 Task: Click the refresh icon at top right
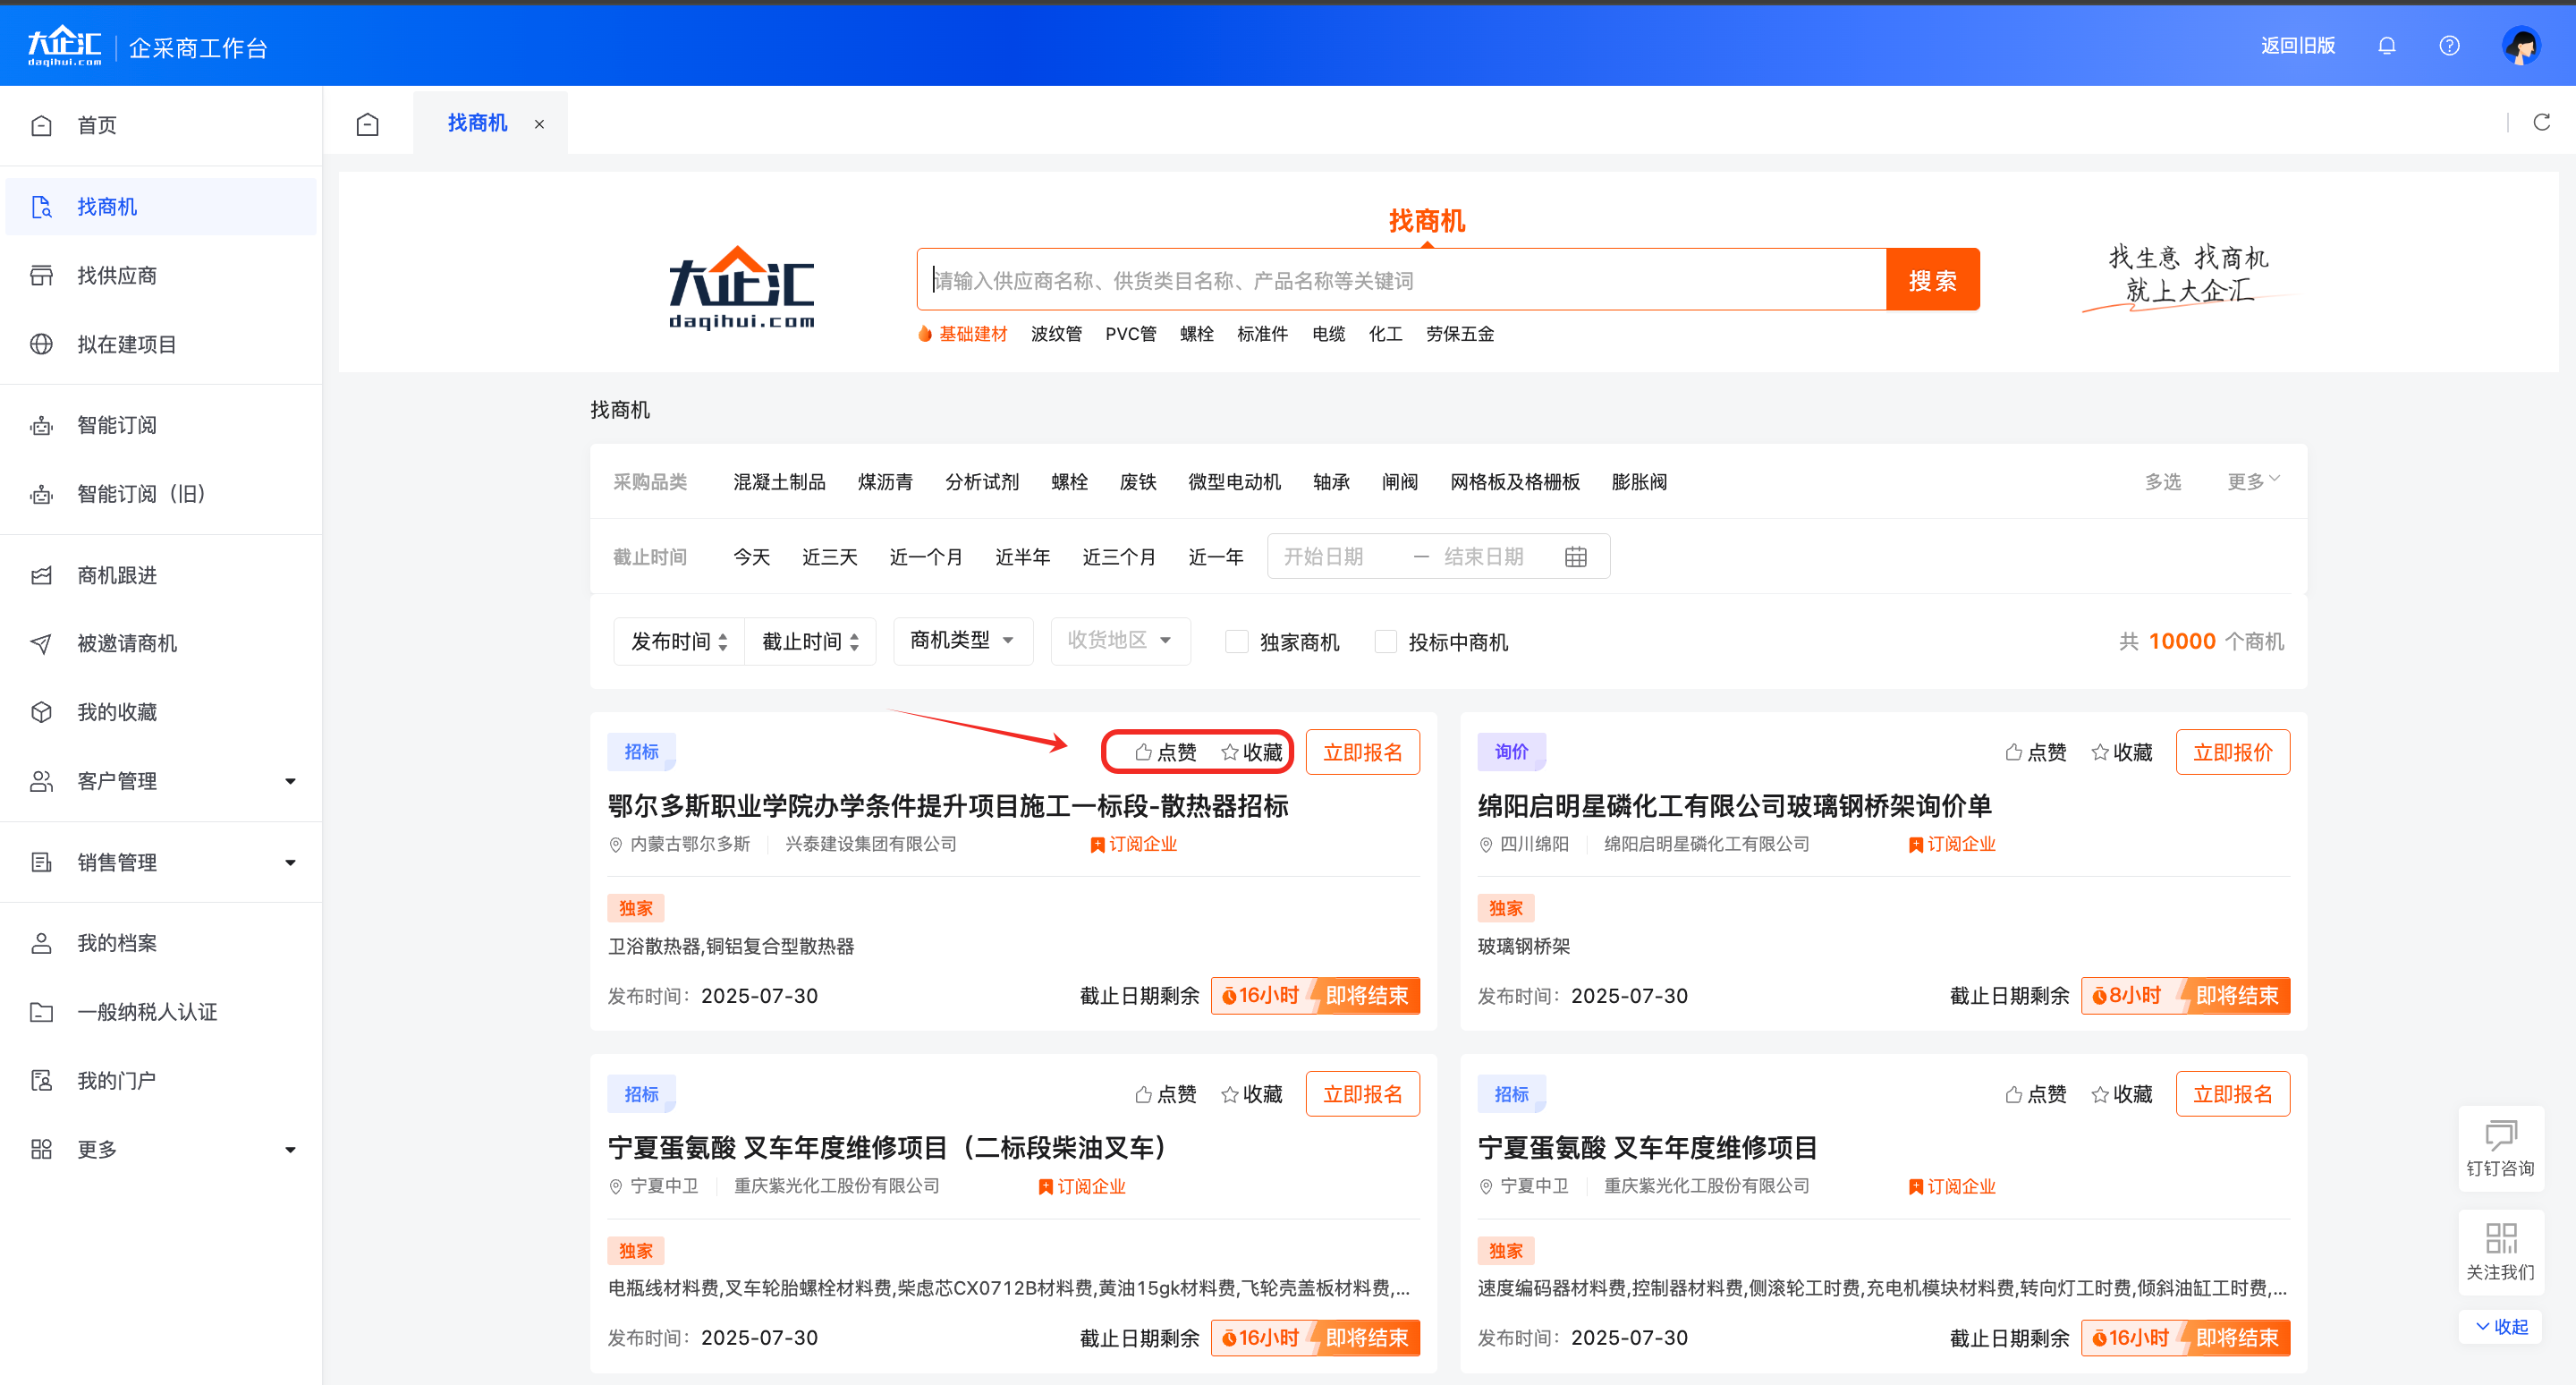pyautogui.click(x=2542, y=122)
